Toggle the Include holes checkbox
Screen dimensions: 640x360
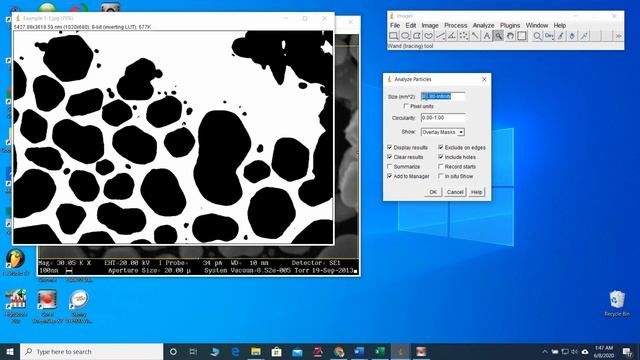(441, 157)
